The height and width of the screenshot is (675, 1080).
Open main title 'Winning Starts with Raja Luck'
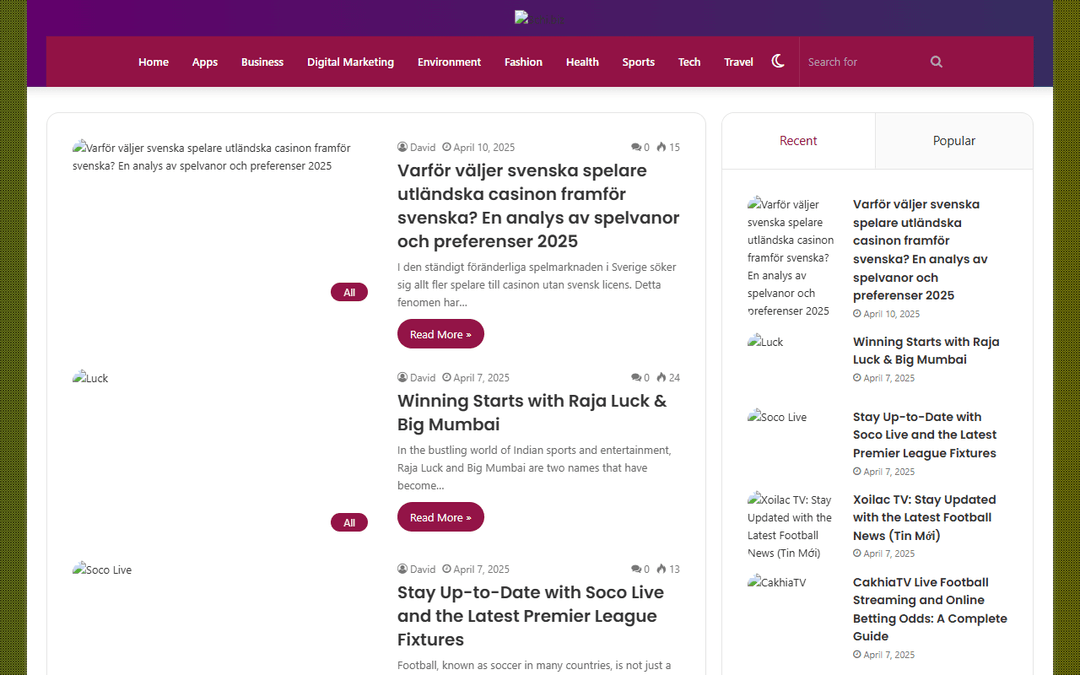tap(532, 412)
